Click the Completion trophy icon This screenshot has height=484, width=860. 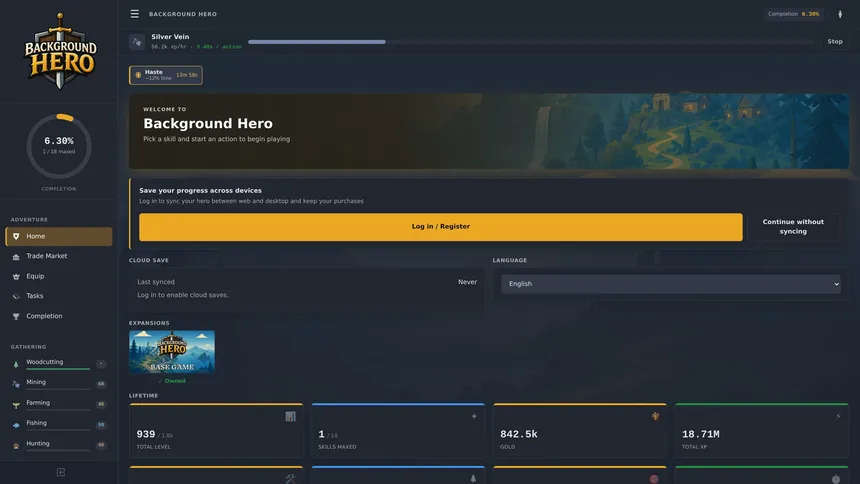point(16,316)
